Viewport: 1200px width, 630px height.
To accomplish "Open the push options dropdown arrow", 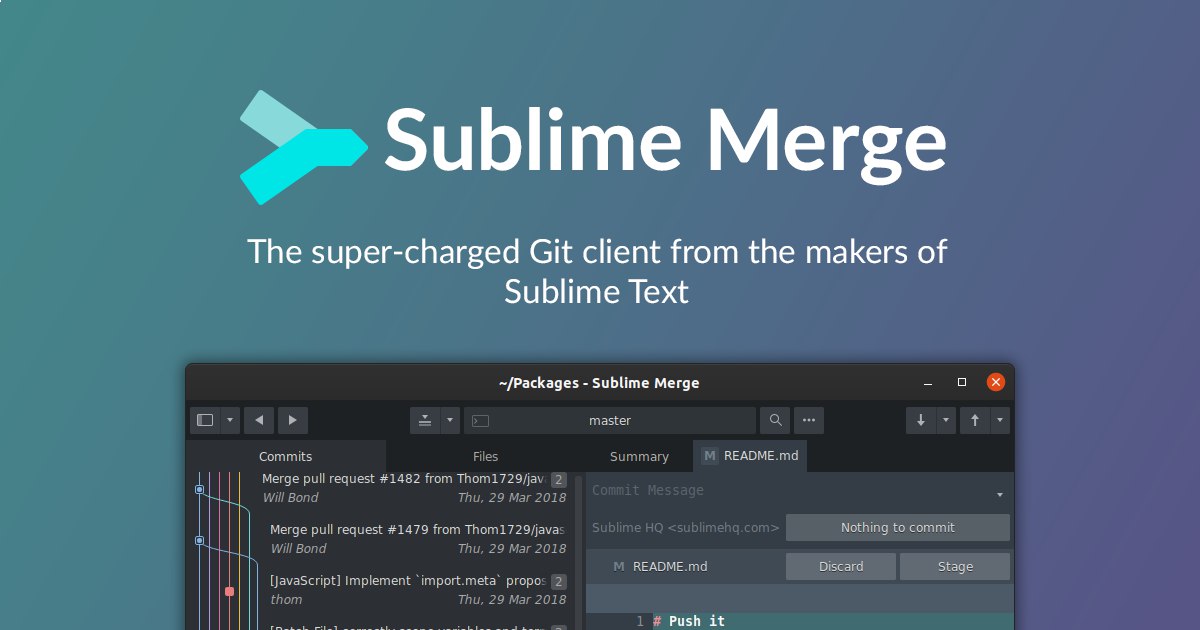I will pyautogui.click(x=1000, y=420).
